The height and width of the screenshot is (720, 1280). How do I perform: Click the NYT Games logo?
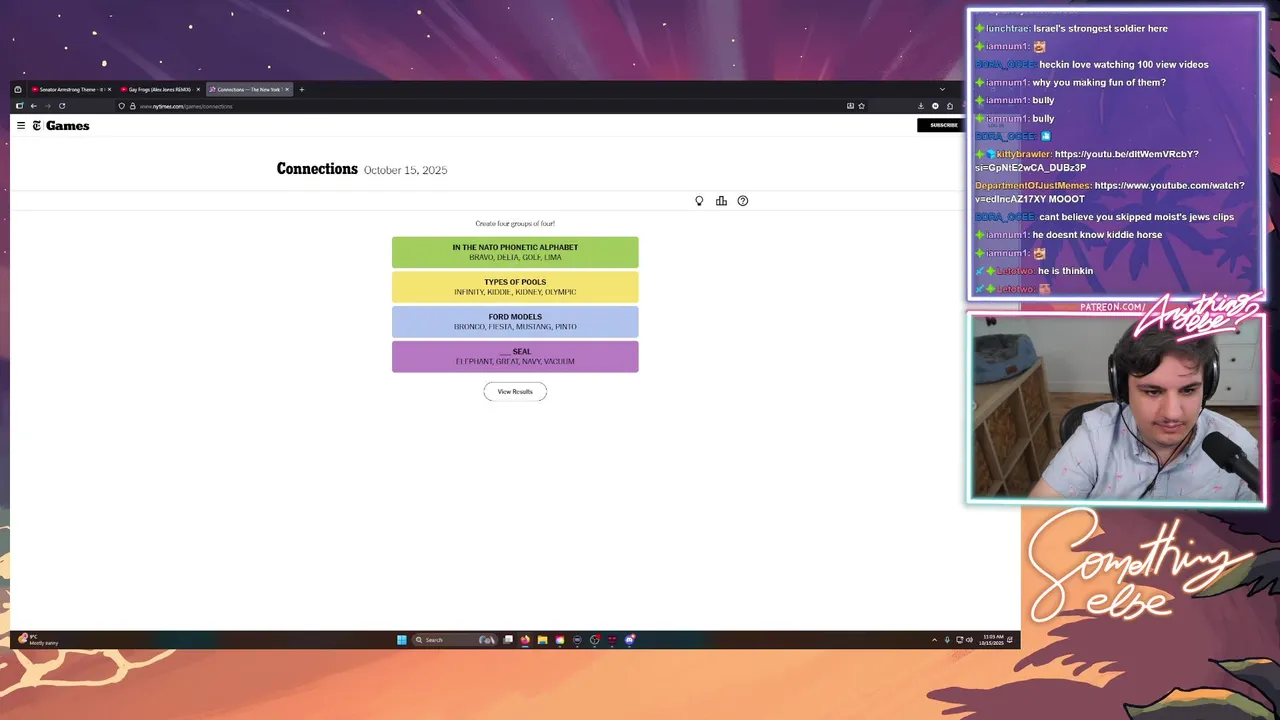pyautogui.click(x=61, y=125)
